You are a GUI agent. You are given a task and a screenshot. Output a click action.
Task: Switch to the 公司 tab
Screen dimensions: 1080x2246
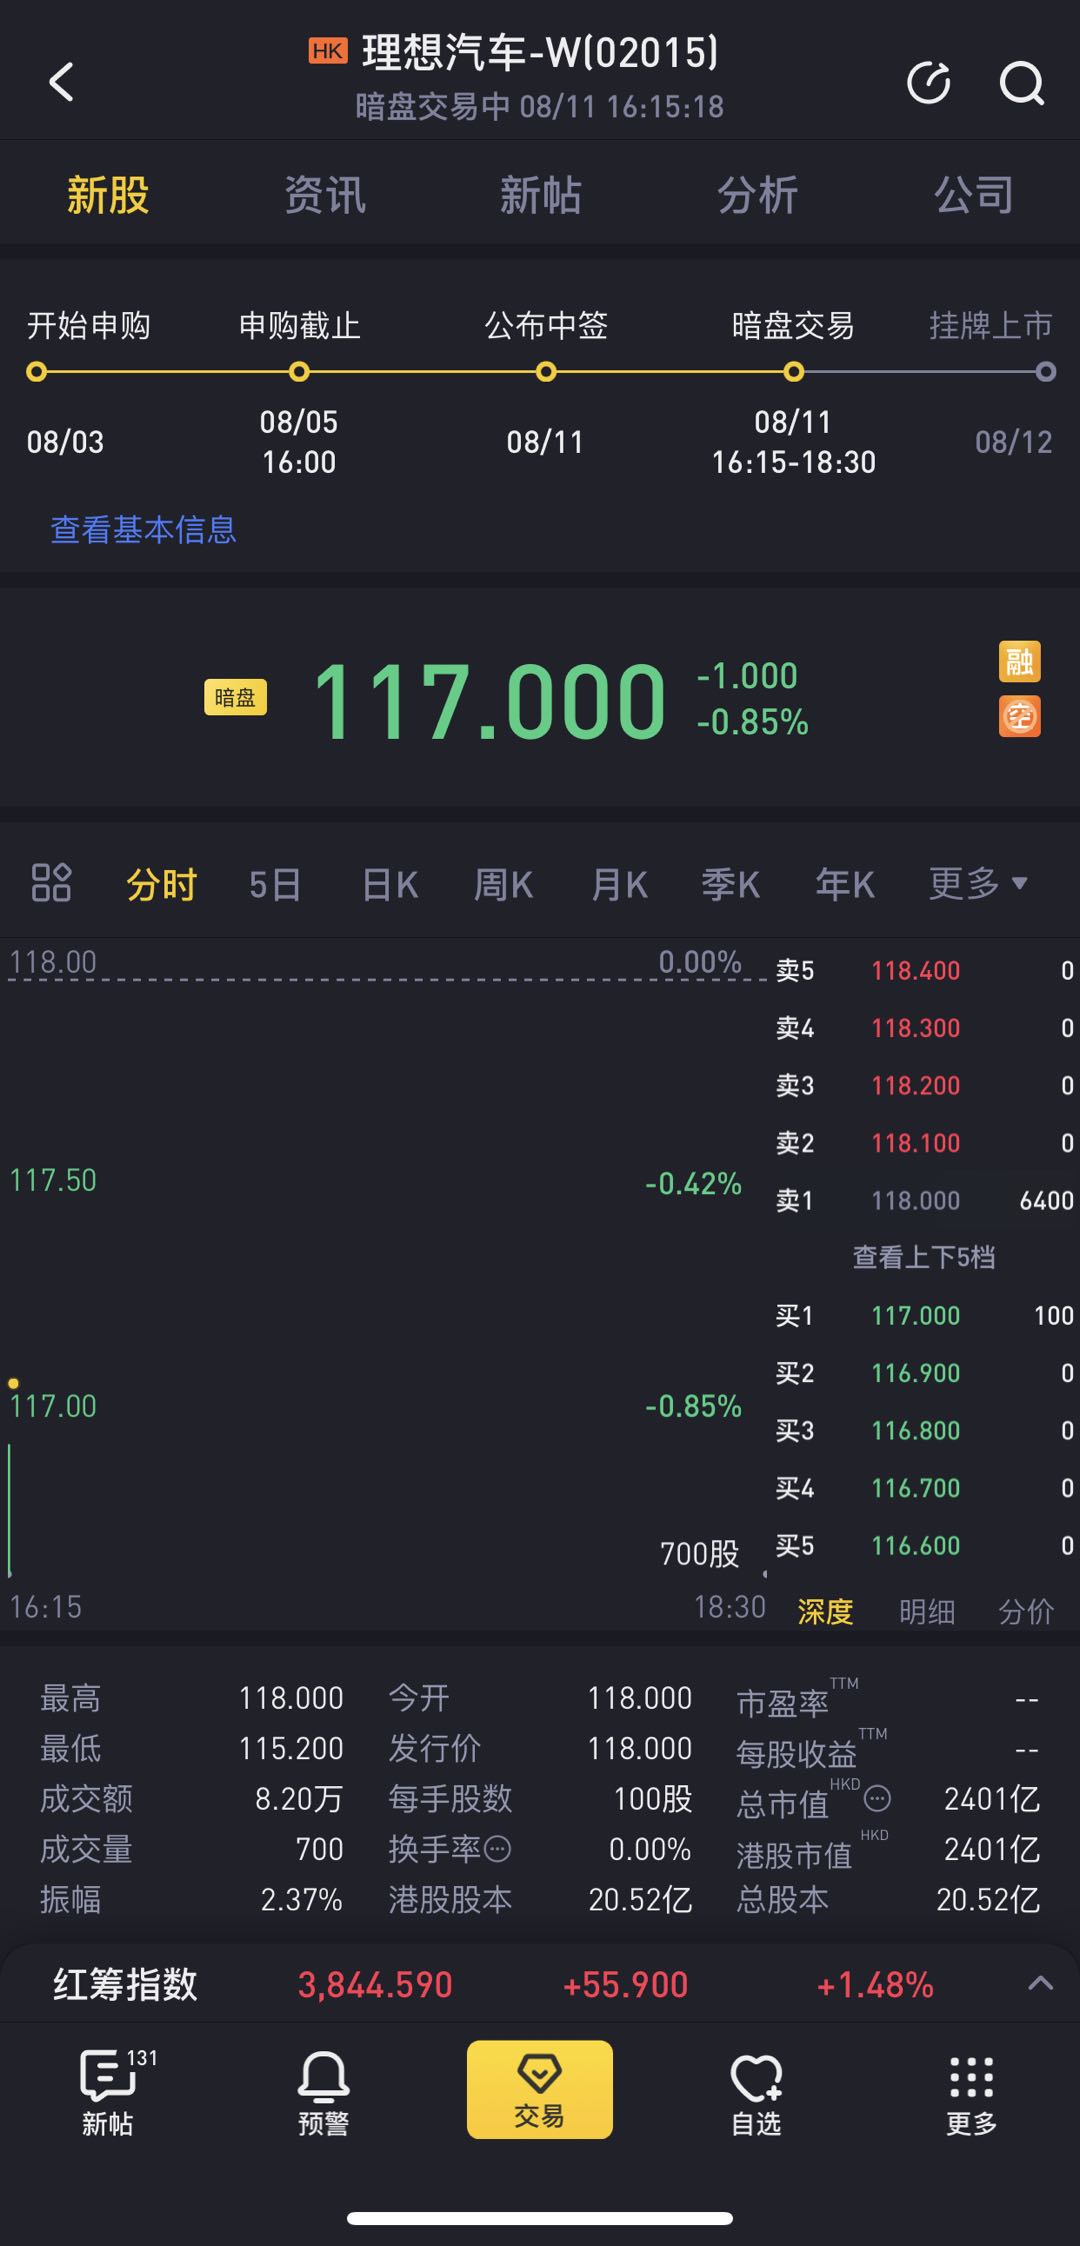coord(973,195)
